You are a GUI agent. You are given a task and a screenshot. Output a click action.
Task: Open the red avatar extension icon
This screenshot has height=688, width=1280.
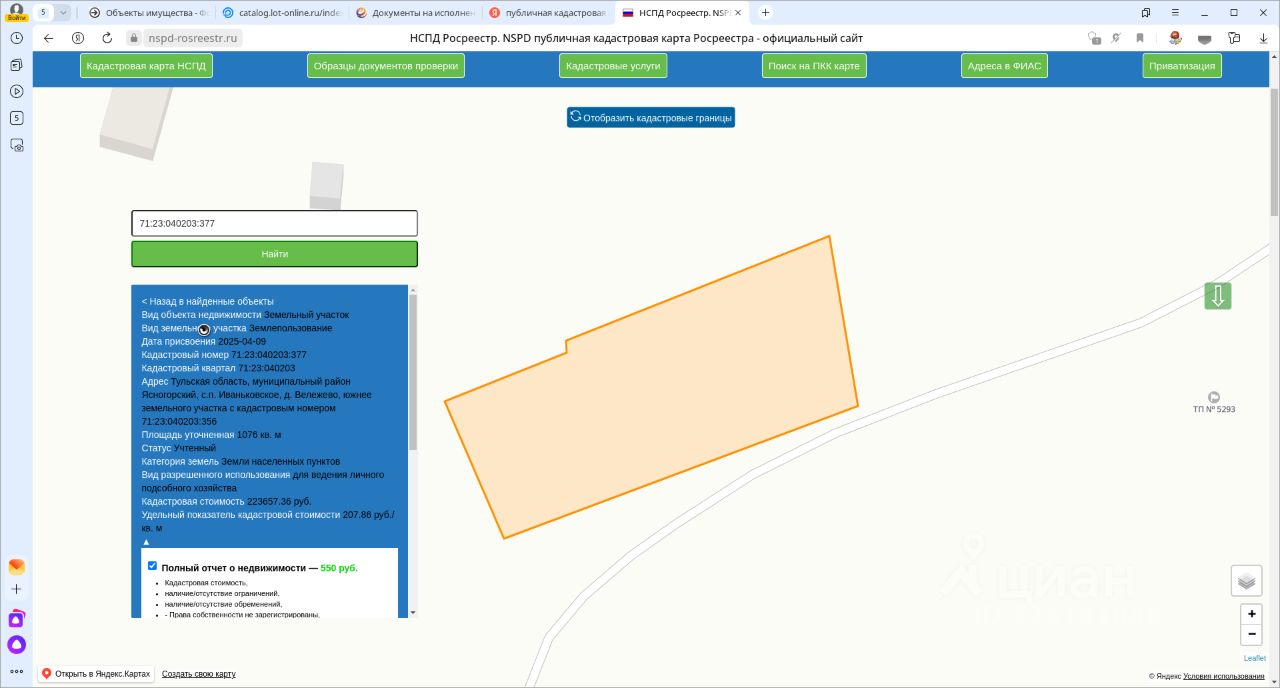(1176, 38)
